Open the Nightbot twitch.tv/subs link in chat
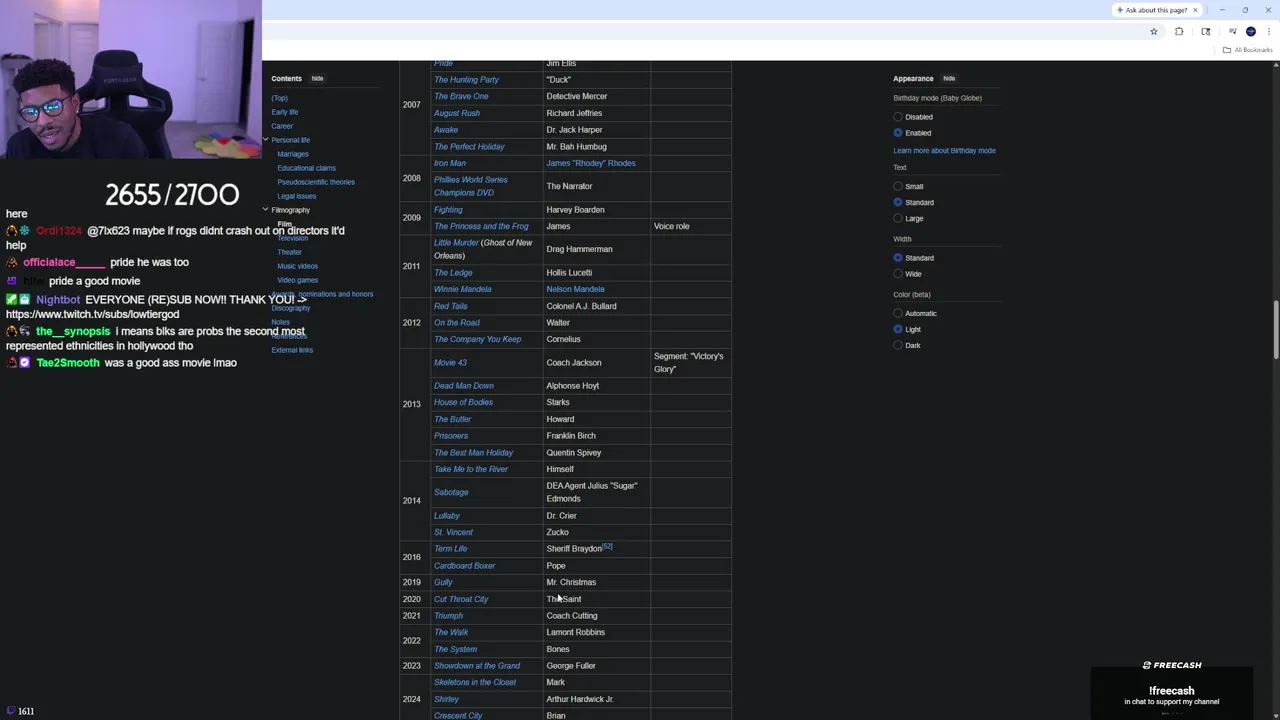Screen dimensions: 1280x720 tap(92, 314)
